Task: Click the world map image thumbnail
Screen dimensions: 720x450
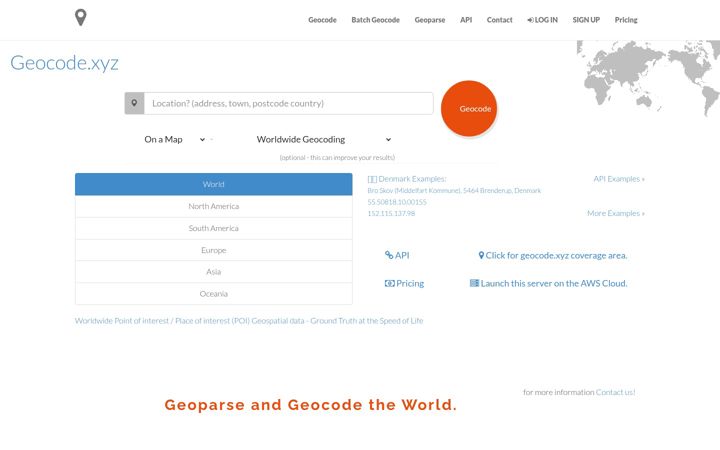Action: [x=648, y=78]
